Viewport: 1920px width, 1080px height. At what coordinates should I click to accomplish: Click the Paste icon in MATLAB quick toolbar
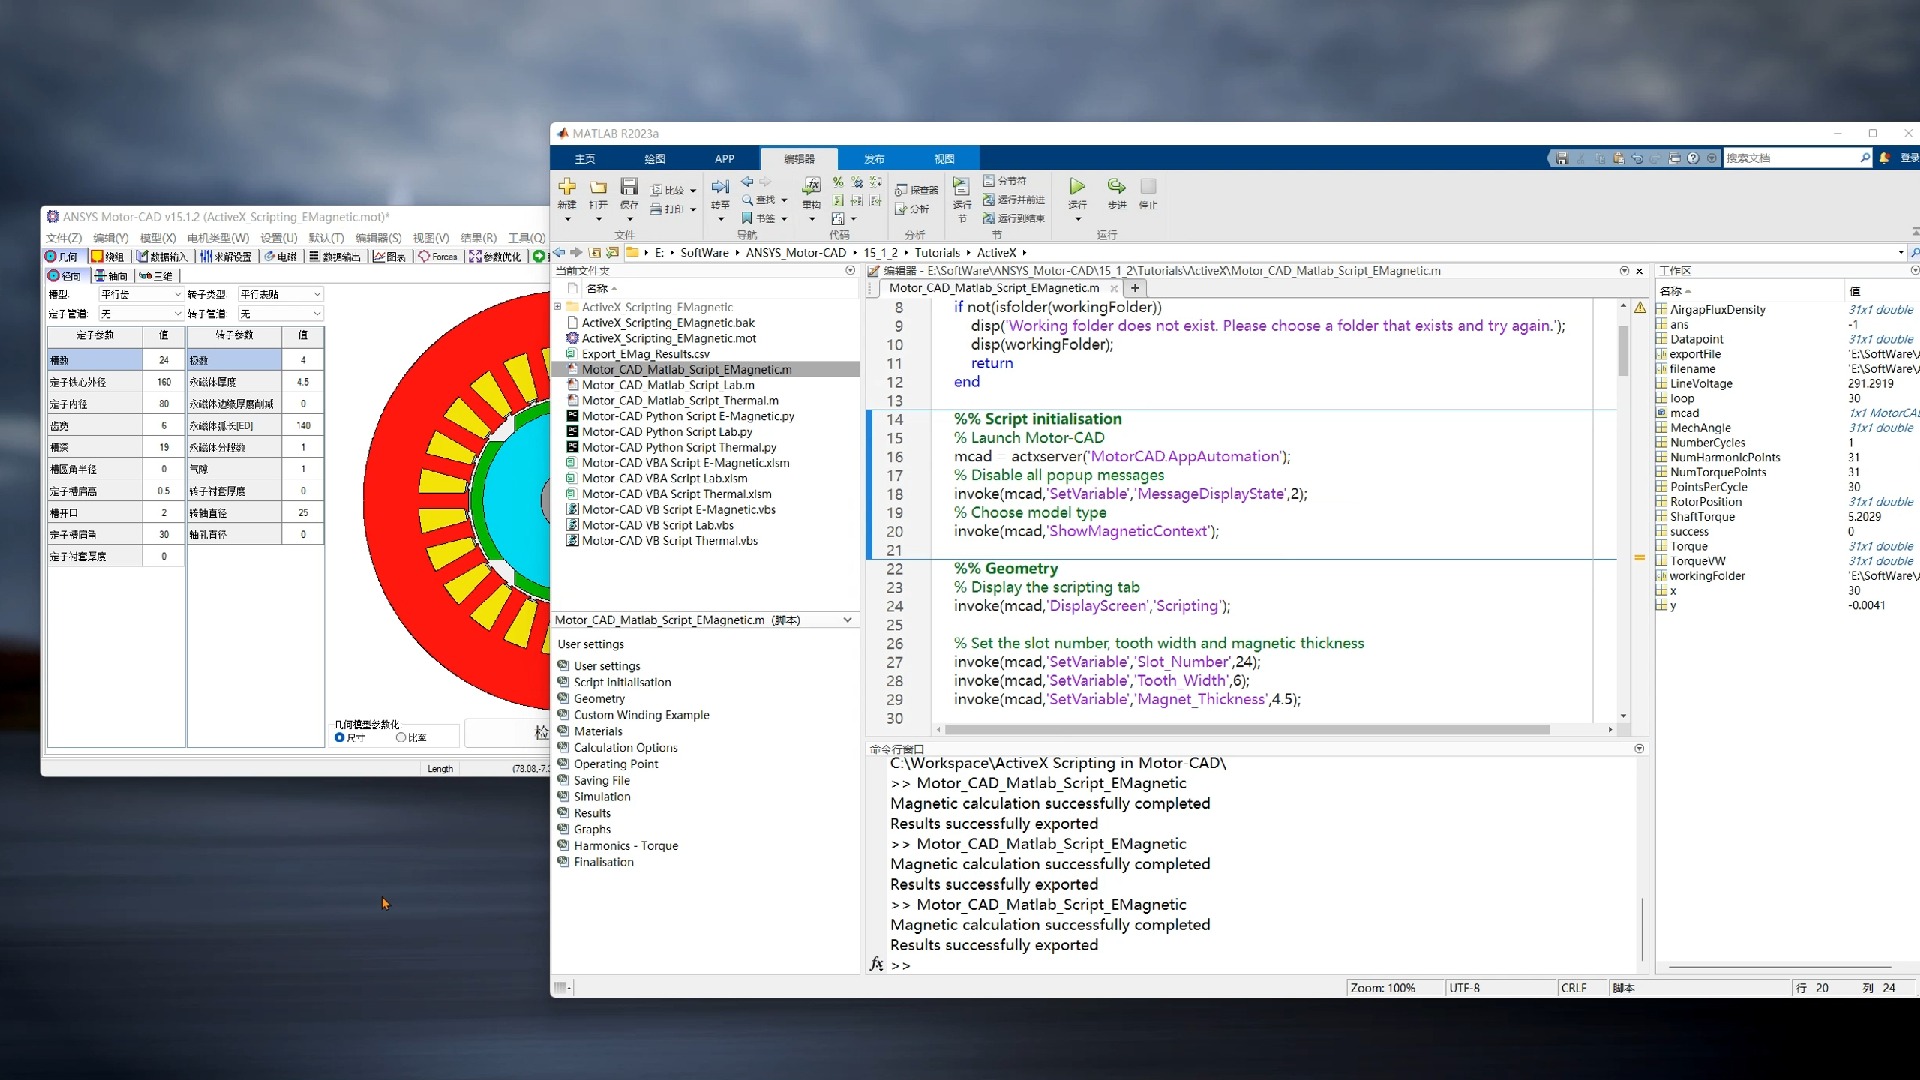(x=1618, y=158)
